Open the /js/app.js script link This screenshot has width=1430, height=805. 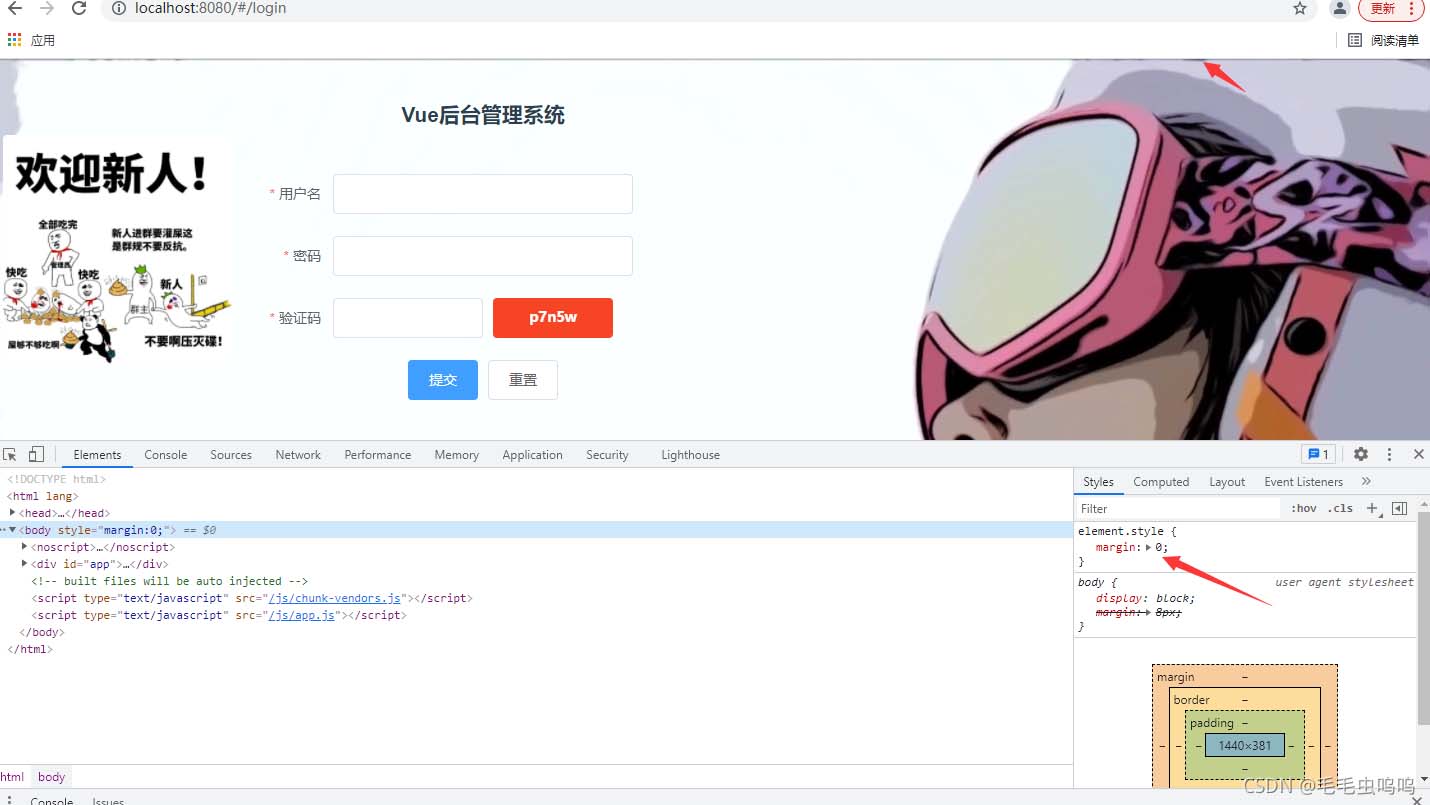point(300,615)
